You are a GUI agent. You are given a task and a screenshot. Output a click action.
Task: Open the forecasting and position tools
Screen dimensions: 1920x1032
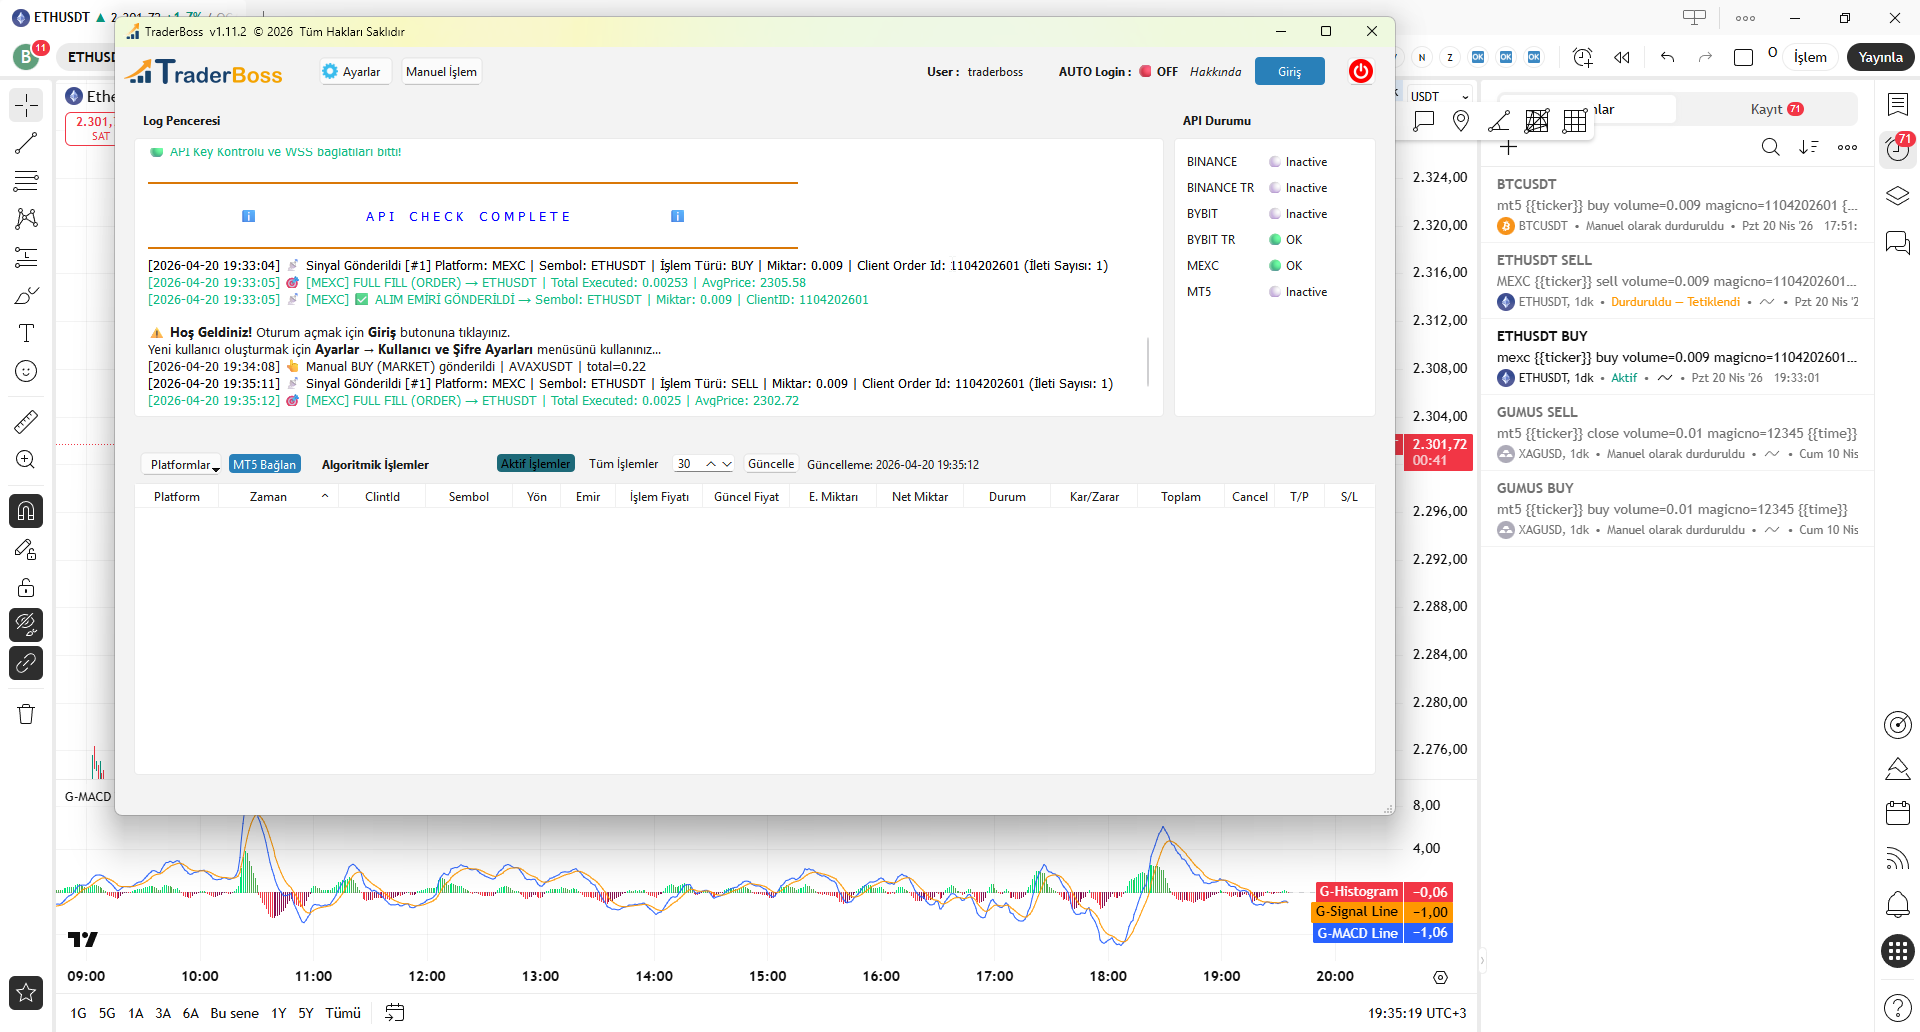(x=26, y=257)
